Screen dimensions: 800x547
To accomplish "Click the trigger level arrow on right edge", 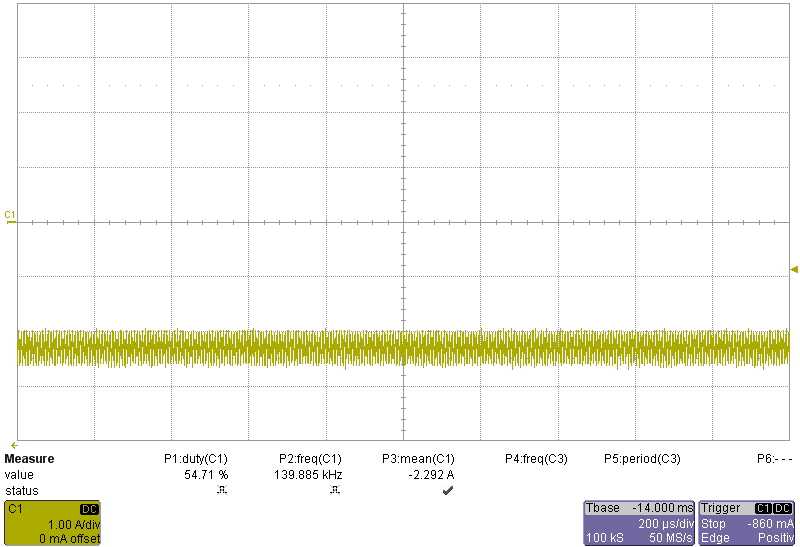I will point(794,269).
